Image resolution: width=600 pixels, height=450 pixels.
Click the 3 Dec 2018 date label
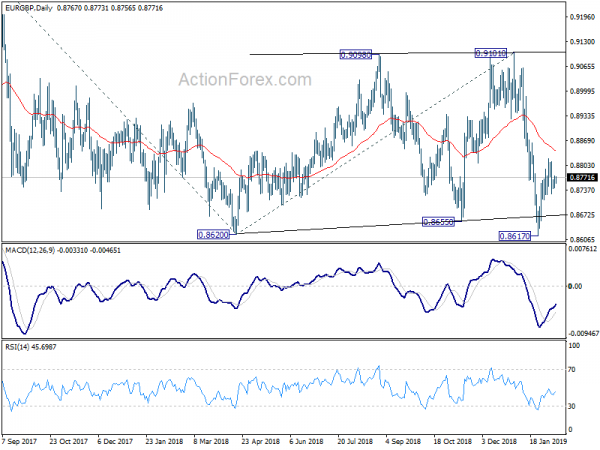(499, 441)
